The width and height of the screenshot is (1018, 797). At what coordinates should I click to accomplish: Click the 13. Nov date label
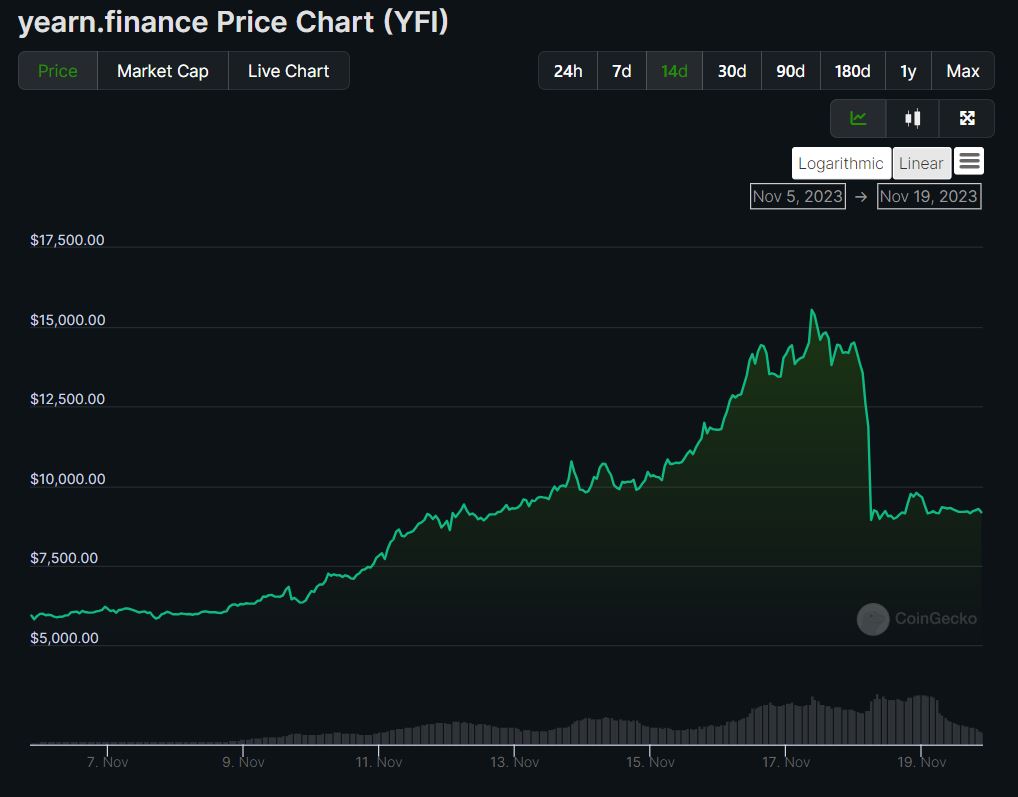click(x=515, y=762)
